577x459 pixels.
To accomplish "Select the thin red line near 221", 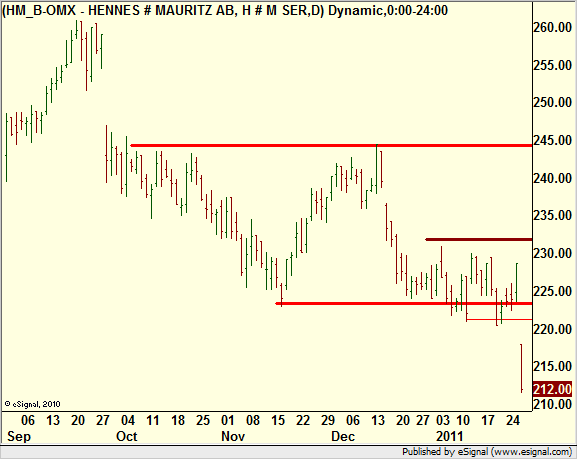I will [499, 319].
